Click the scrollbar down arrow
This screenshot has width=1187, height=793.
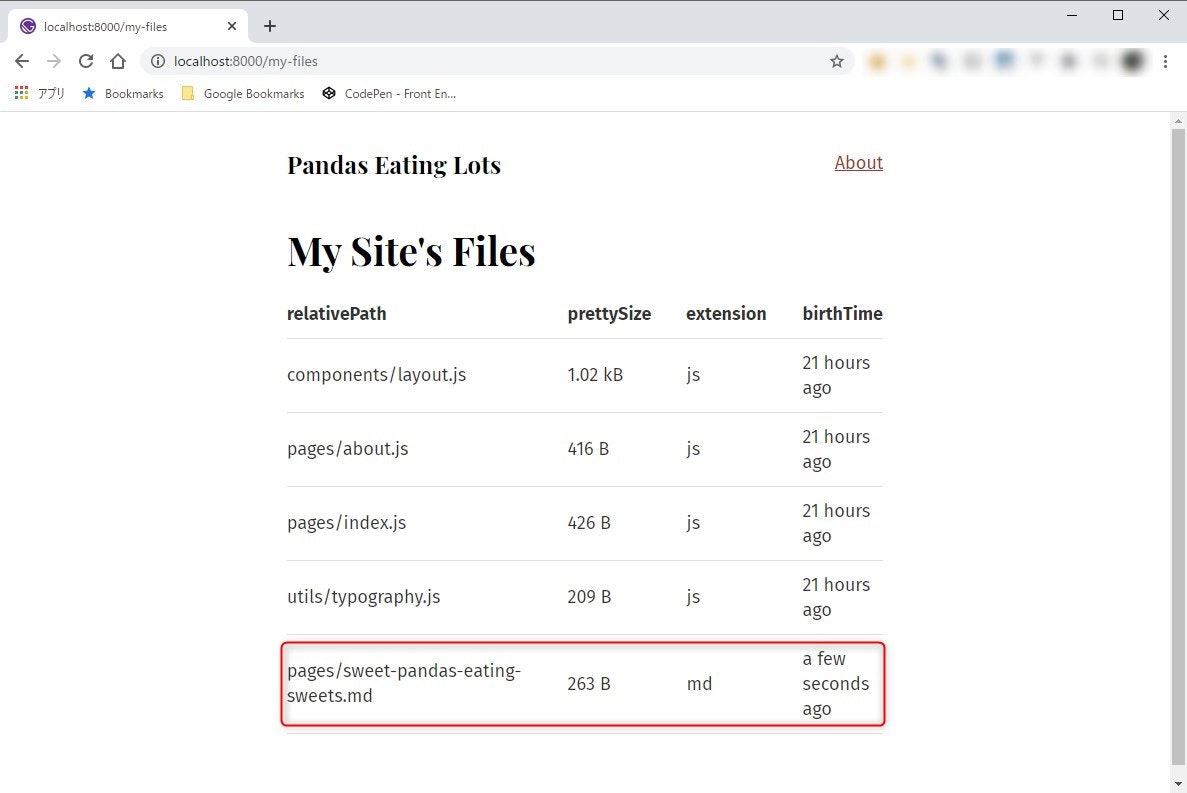coord(1178,784)
